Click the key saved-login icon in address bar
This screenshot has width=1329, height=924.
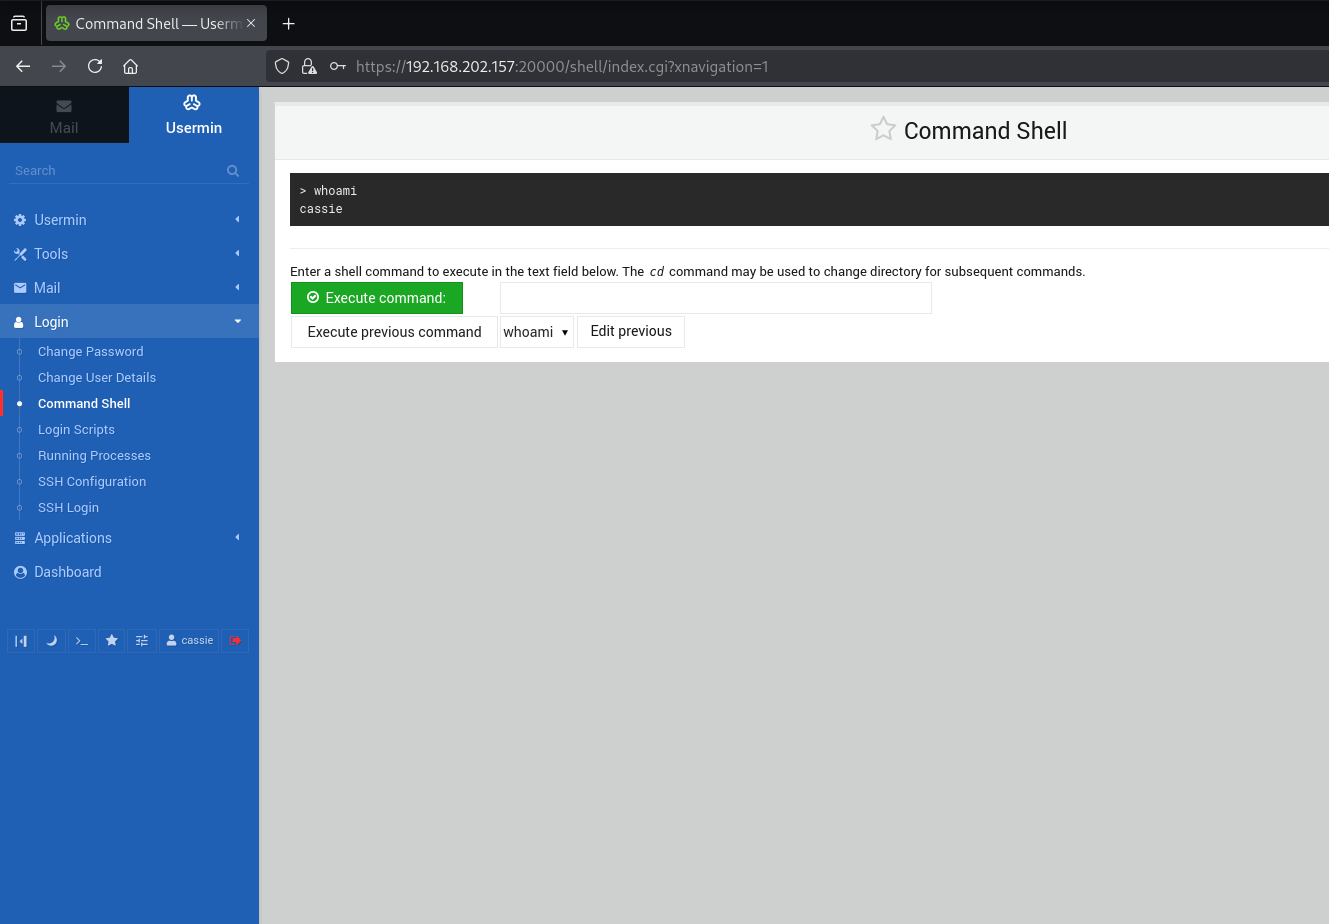click(338, 67)
